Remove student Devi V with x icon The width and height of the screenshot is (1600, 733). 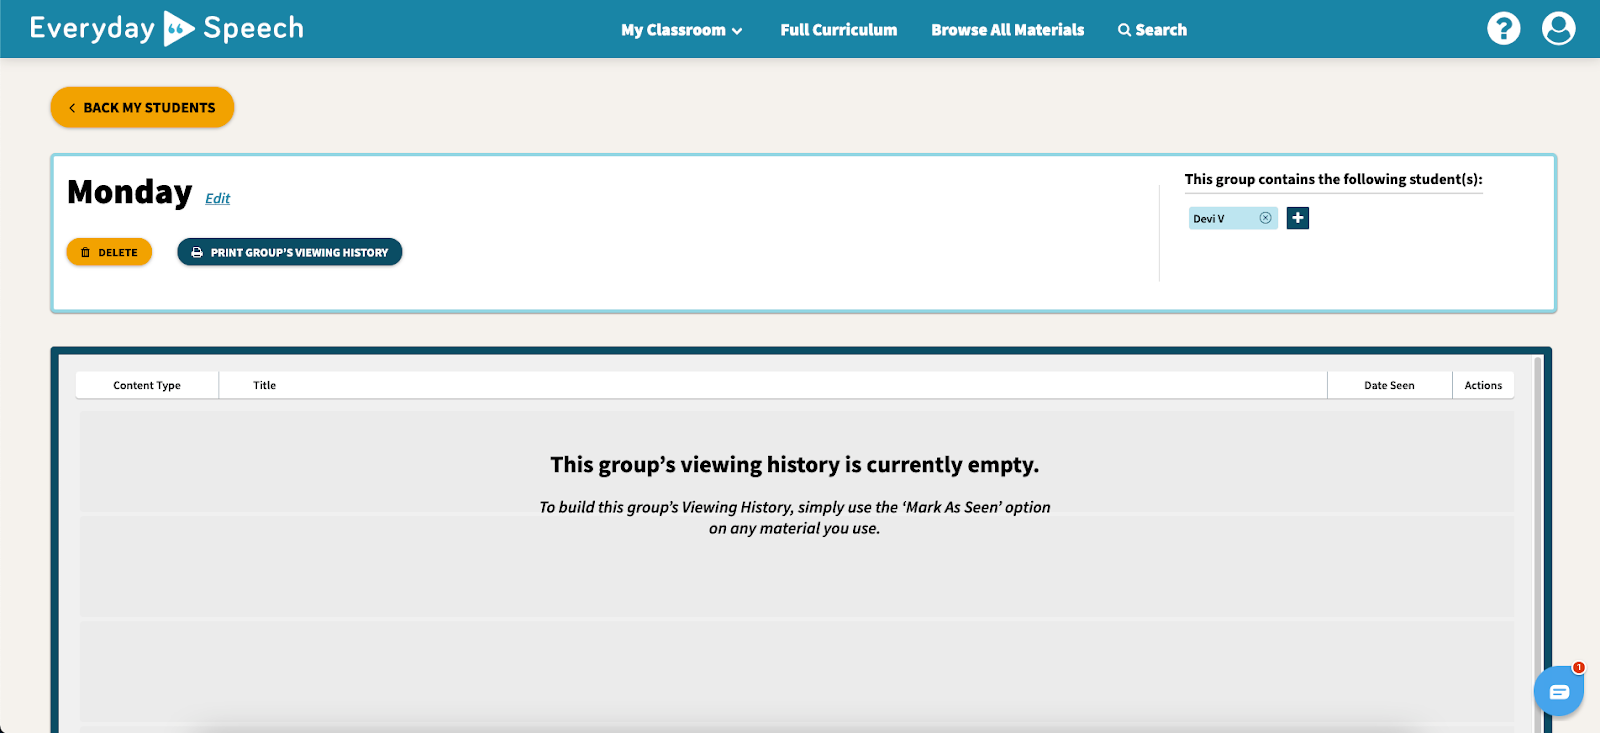pos(1265,218)
